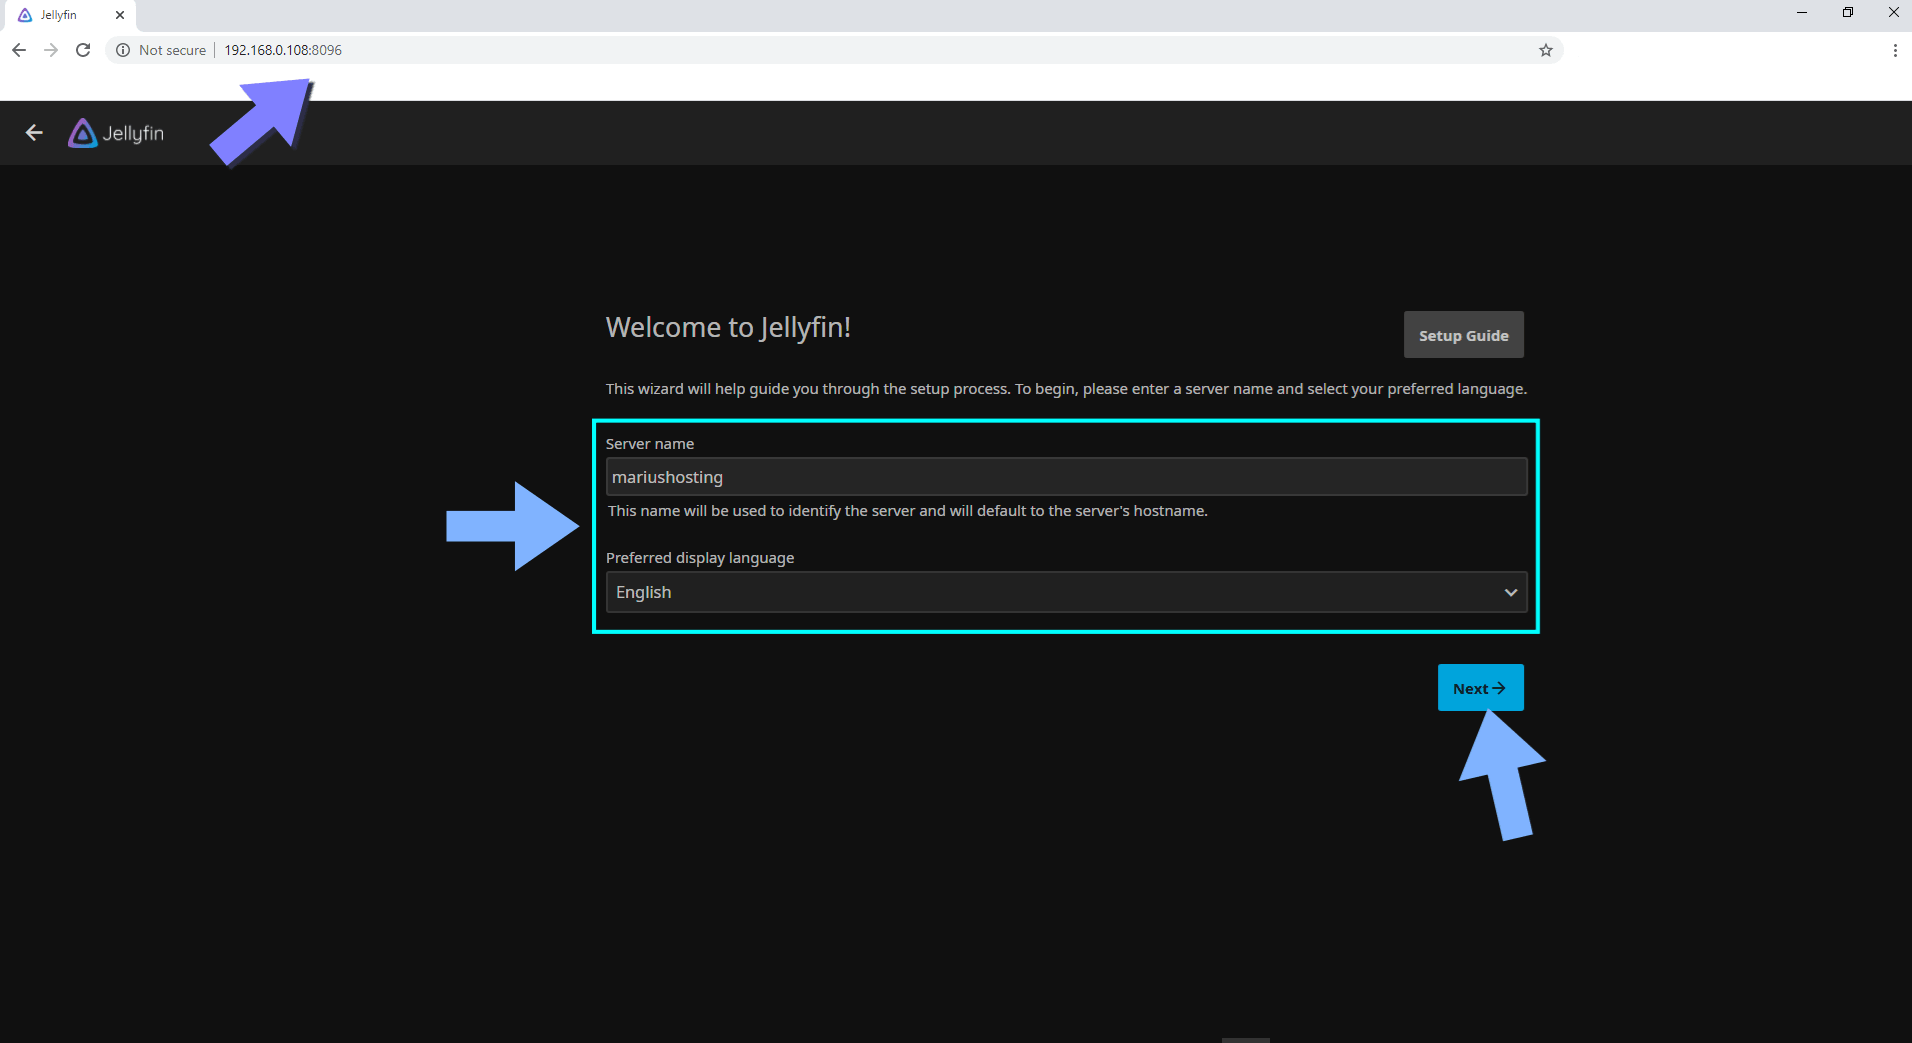The height and width of the screenshot is (1043, 1912).
Task: Select the Jellyfin browser tab
Action: pos(68,15)
